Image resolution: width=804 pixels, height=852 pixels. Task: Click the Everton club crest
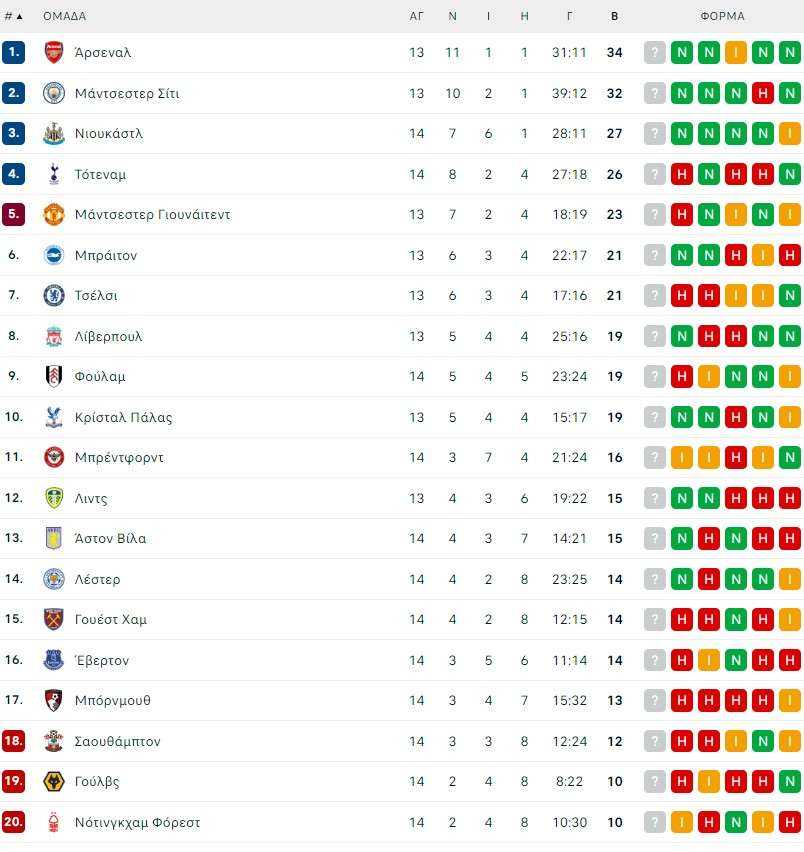point(54,660)
